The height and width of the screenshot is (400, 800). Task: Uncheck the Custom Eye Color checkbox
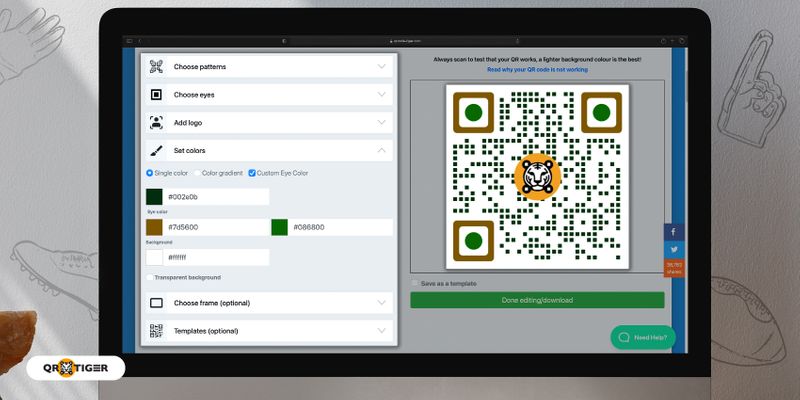(x=252, y=173)
